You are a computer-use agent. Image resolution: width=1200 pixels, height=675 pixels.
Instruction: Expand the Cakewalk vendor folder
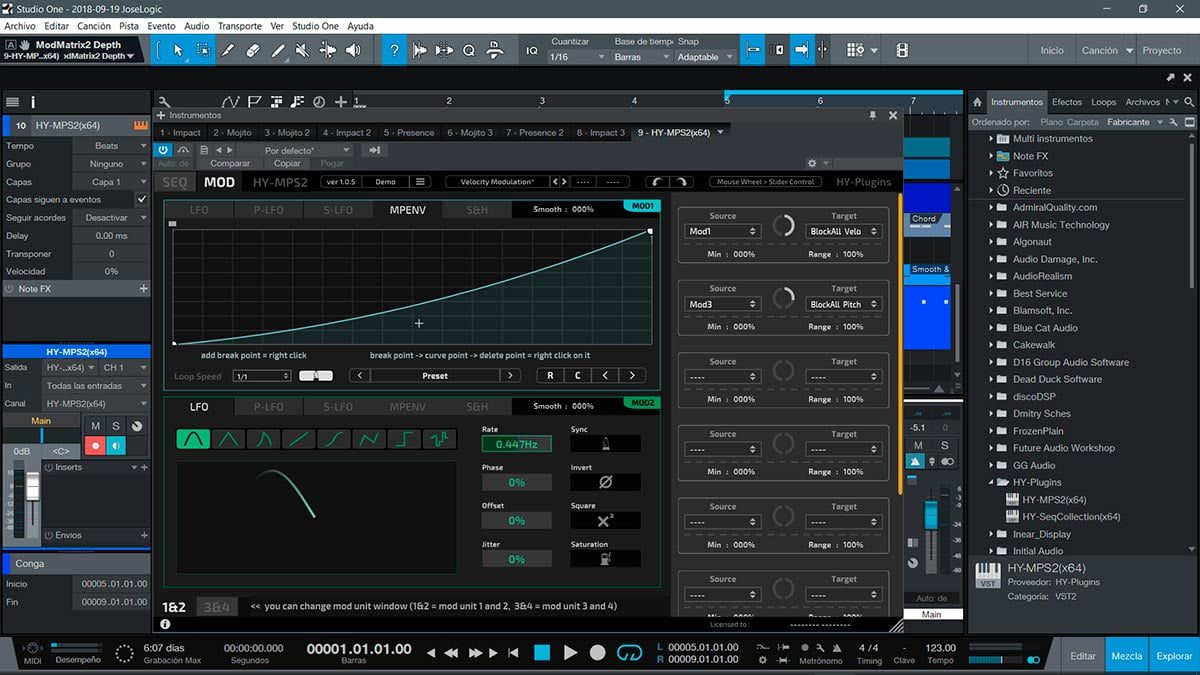point(993,345)
